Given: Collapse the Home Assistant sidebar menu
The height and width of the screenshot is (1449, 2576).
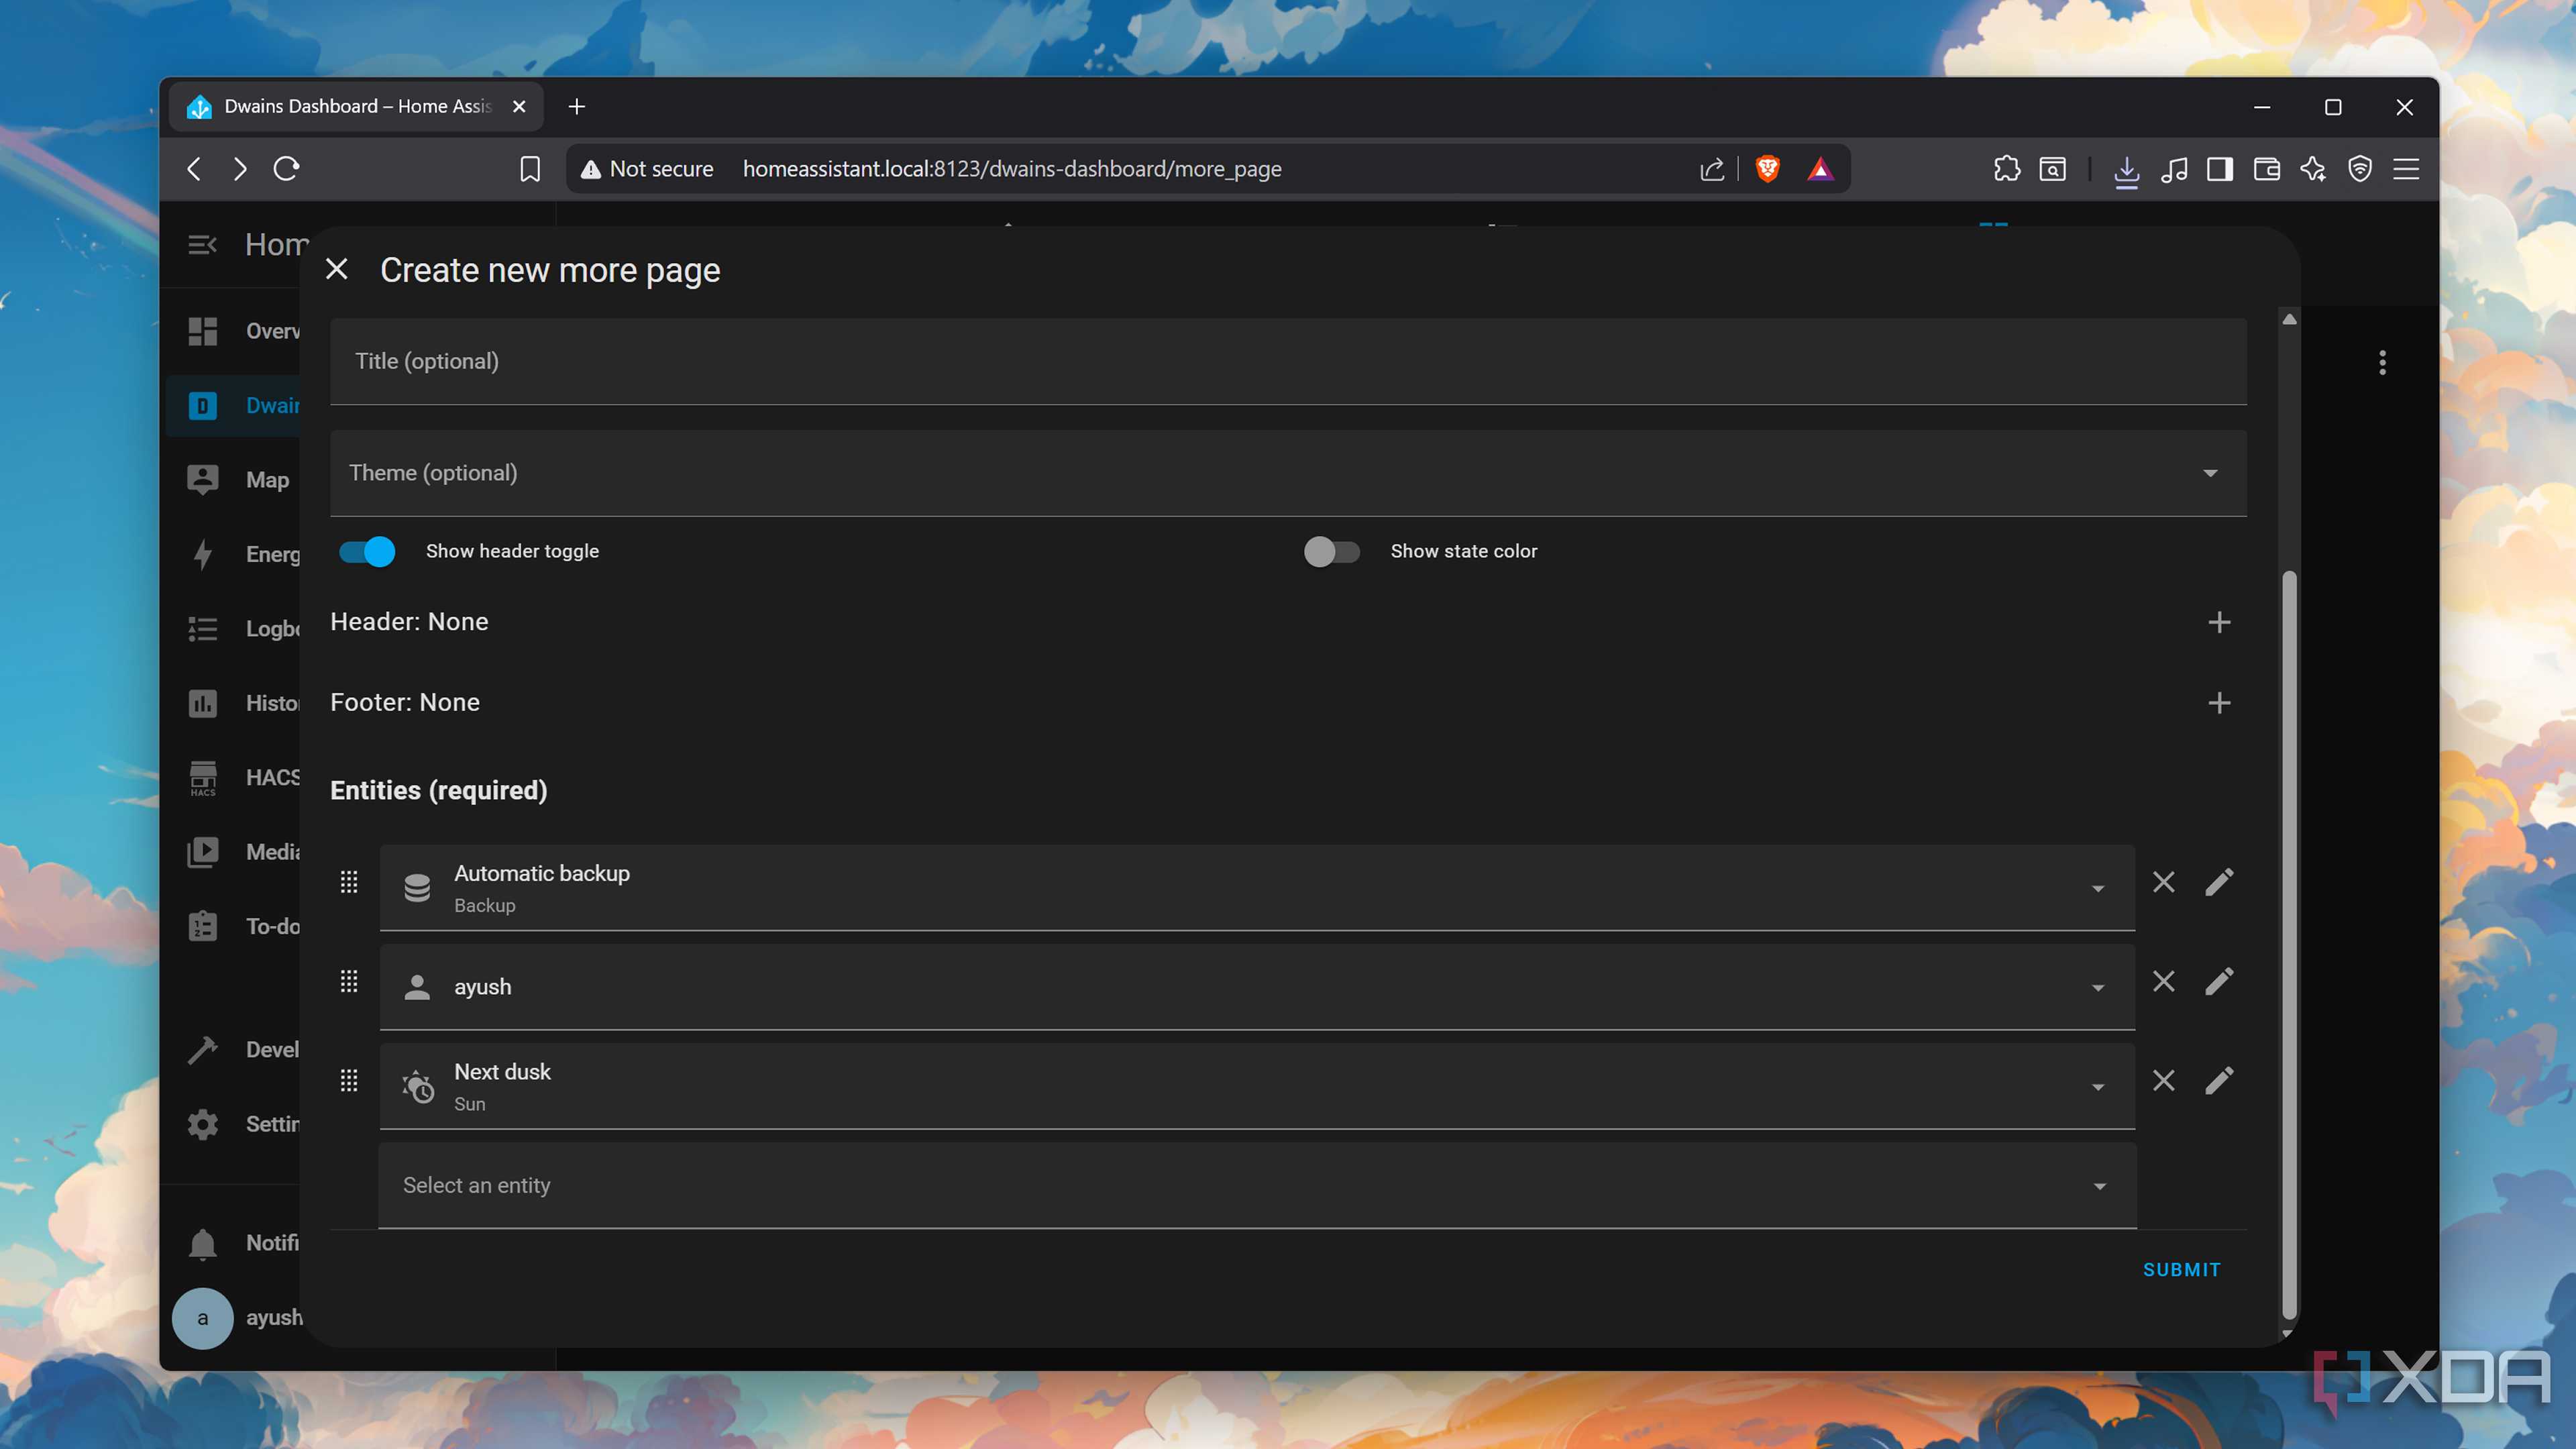Looking at the screenshot, I should pos(202,244).
